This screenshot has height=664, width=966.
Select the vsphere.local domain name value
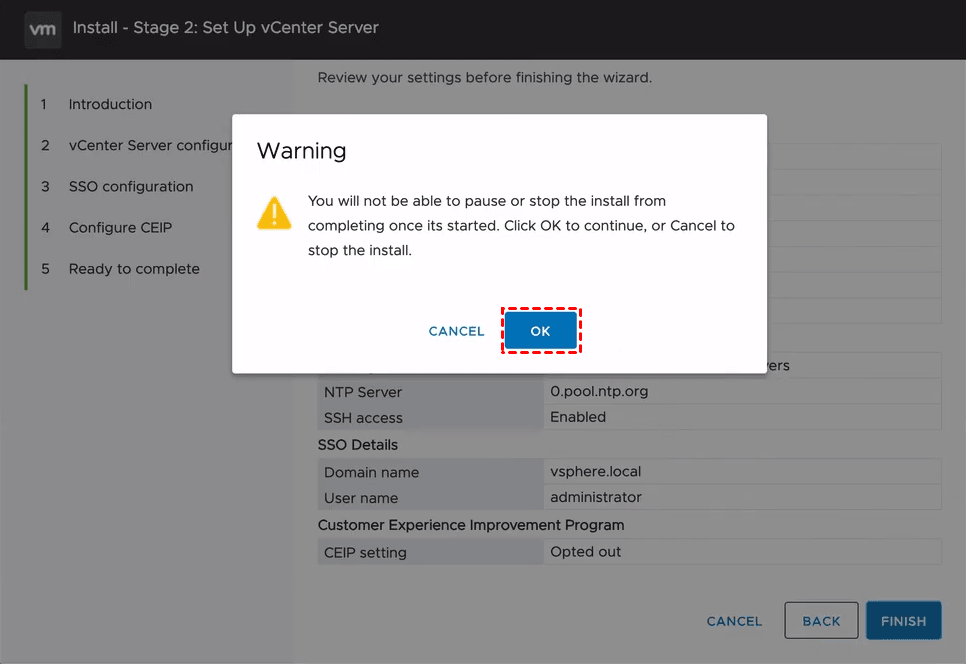pos(597,471)
